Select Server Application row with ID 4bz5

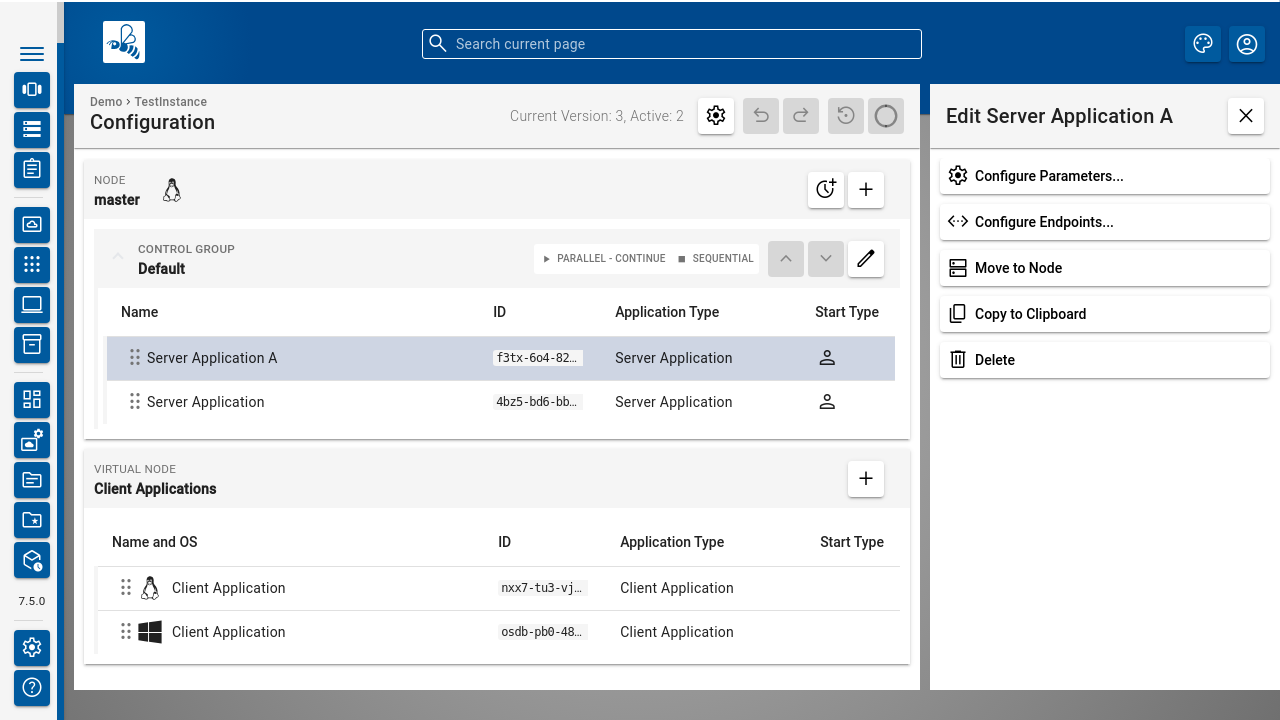[x=501, y=402]
